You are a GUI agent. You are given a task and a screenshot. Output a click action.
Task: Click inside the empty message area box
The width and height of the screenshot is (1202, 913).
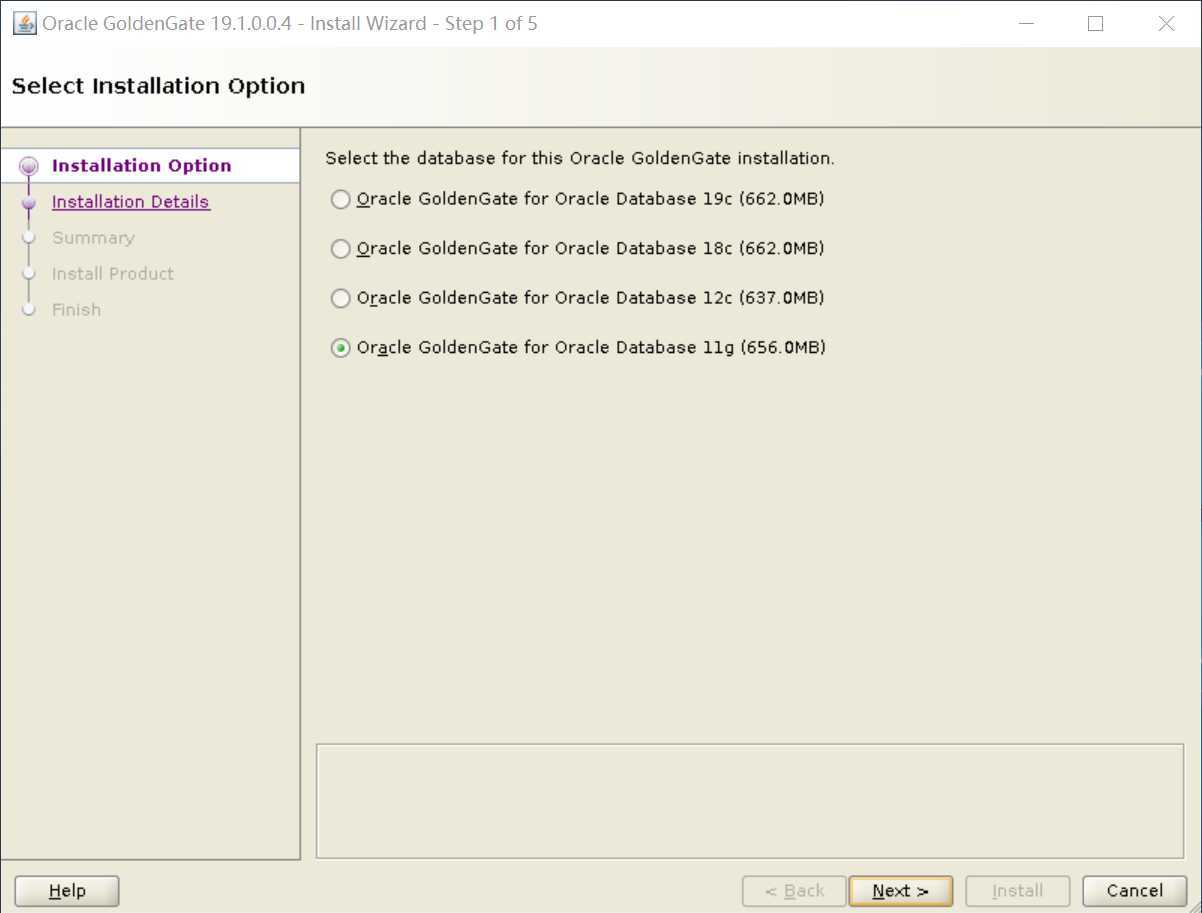[x=750, y=801]
